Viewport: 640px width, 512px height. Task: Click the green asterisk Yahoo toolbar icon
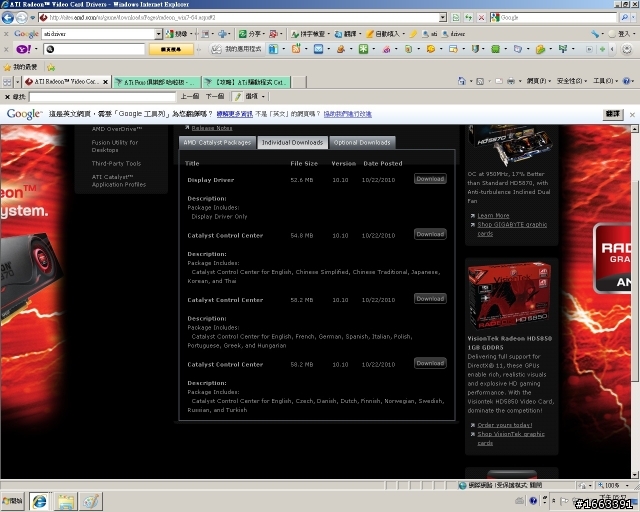point(363,49)
